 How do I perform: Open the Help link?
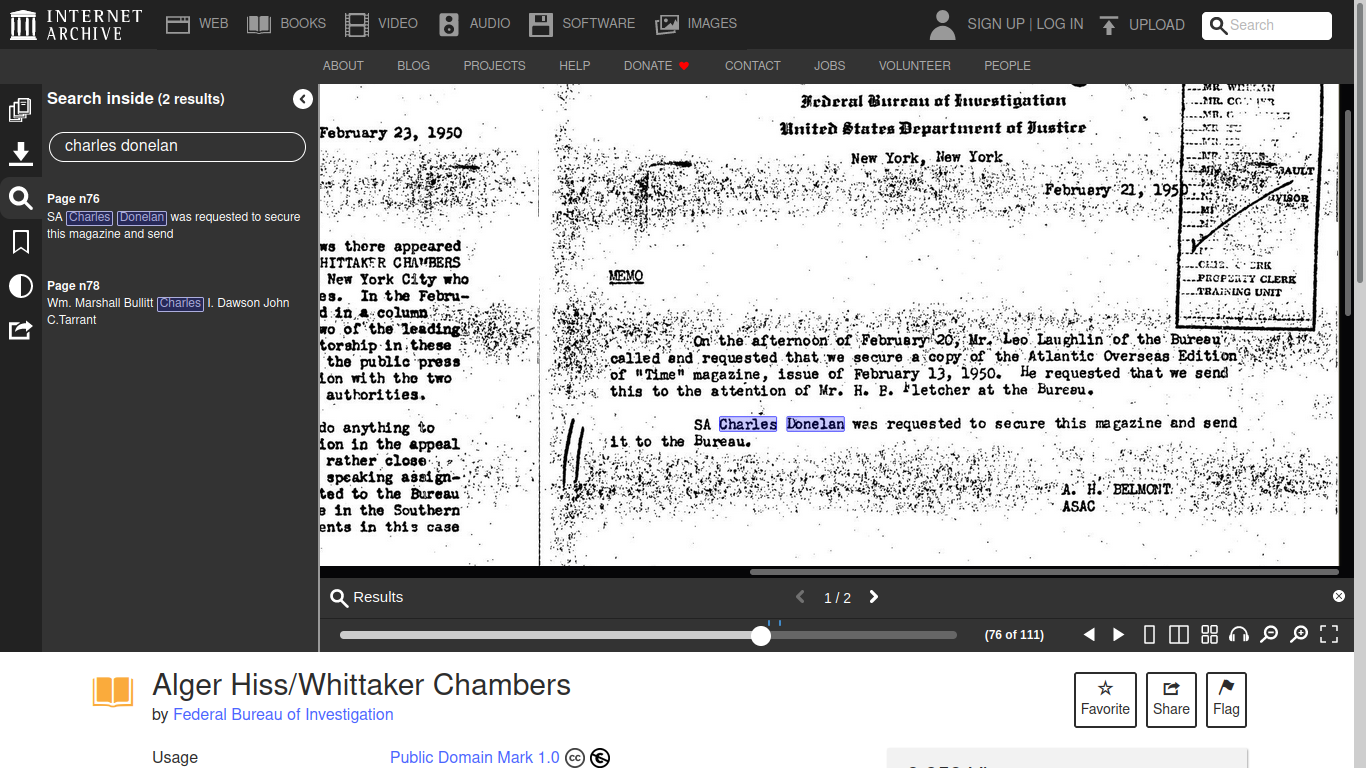tap(574, 66)
